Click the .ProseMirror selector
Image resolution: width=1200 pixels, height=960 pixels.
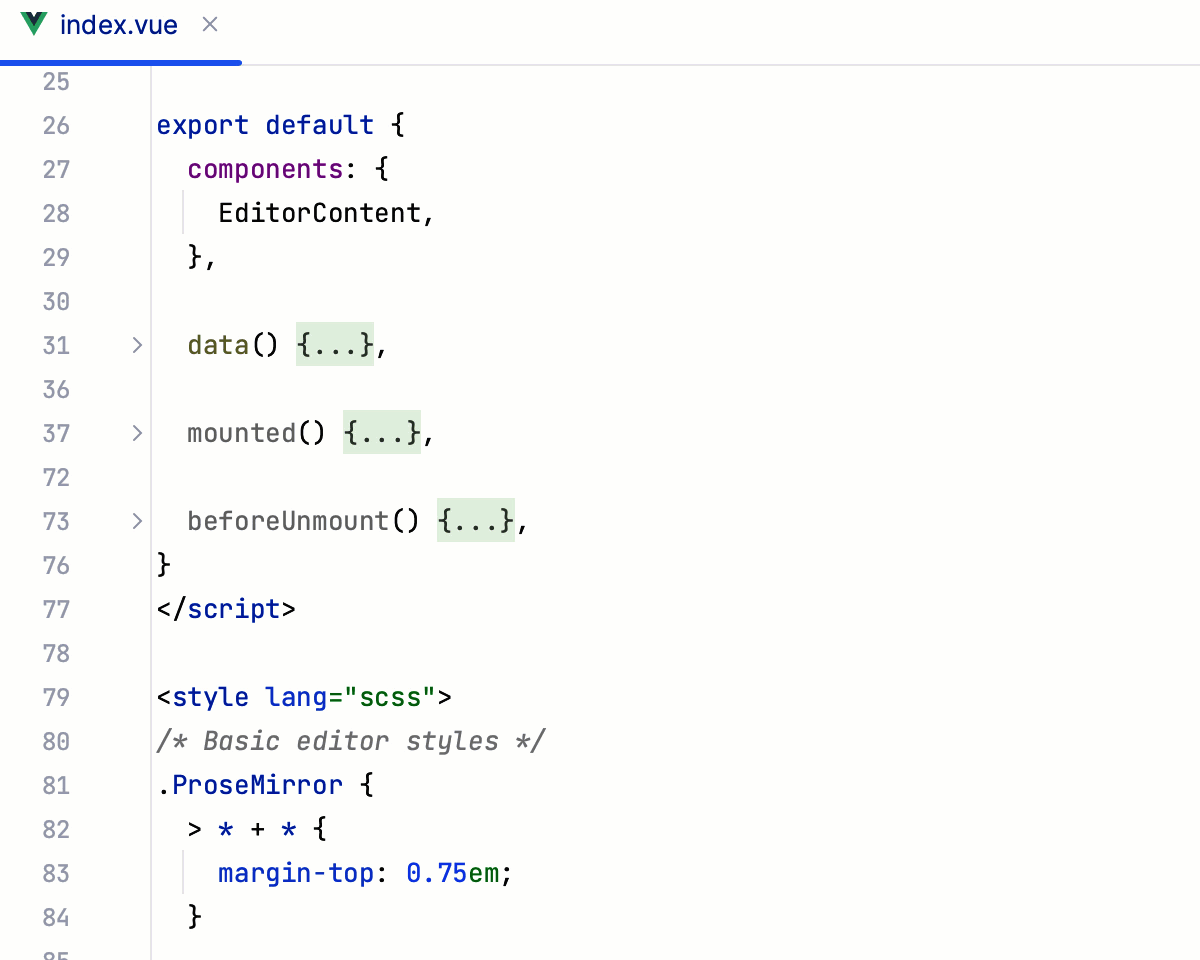pos(249,785)
